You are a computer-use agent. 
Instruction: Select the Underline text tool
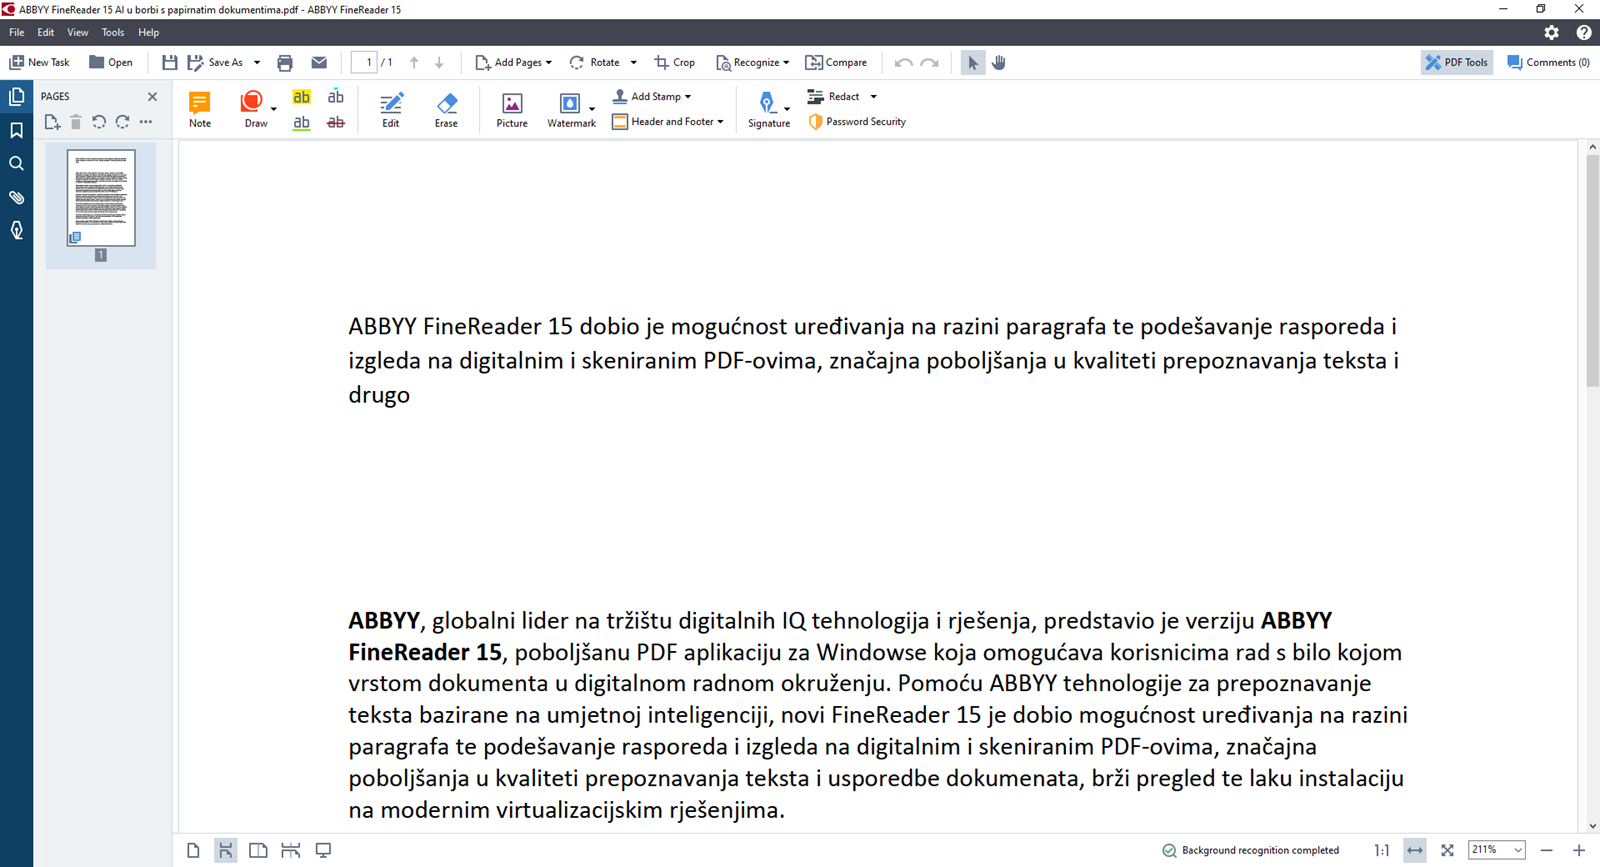301,123
